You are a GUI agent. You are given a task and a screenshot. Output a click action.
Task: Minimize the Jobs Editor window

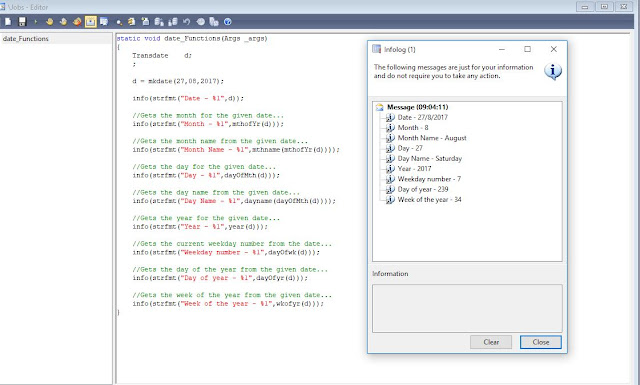point(585,7)
